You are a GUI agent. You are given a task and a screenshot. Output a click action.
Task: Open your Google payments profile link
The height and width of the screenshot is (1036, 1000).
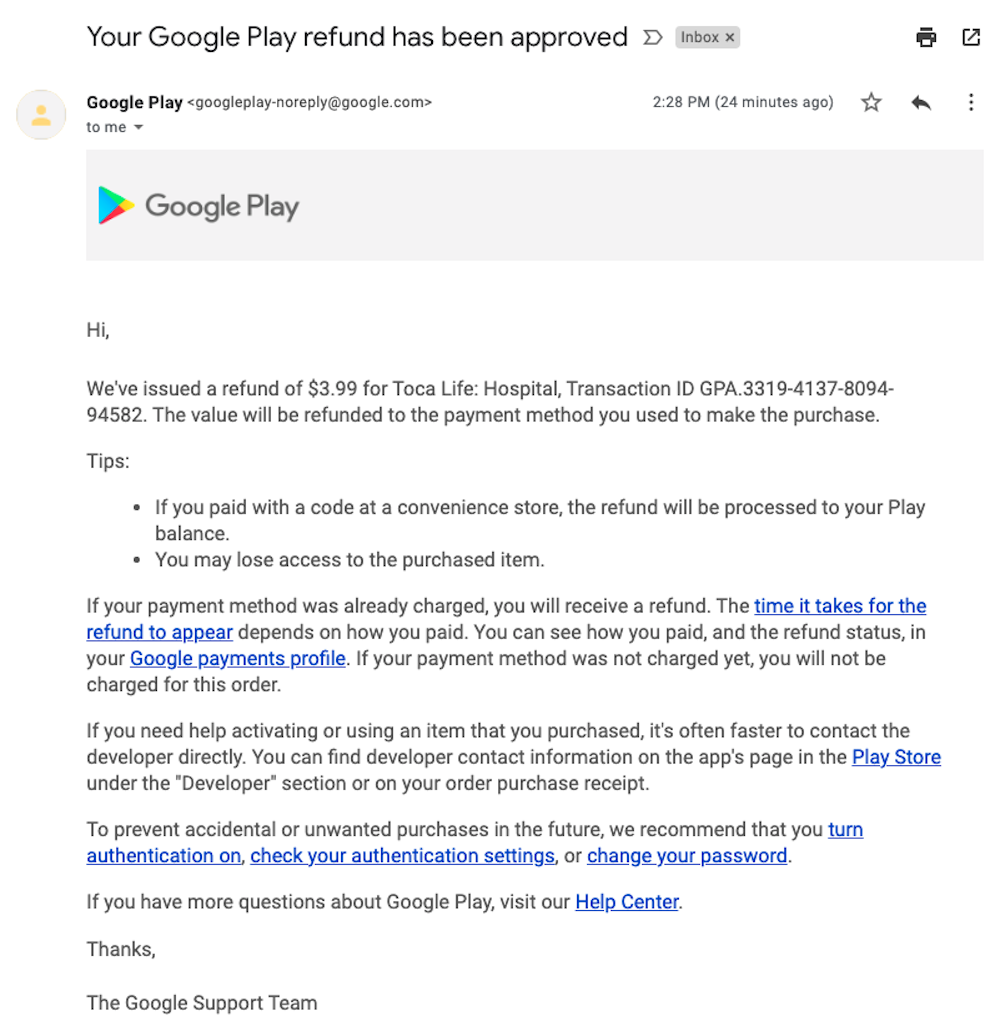[237, 658]
